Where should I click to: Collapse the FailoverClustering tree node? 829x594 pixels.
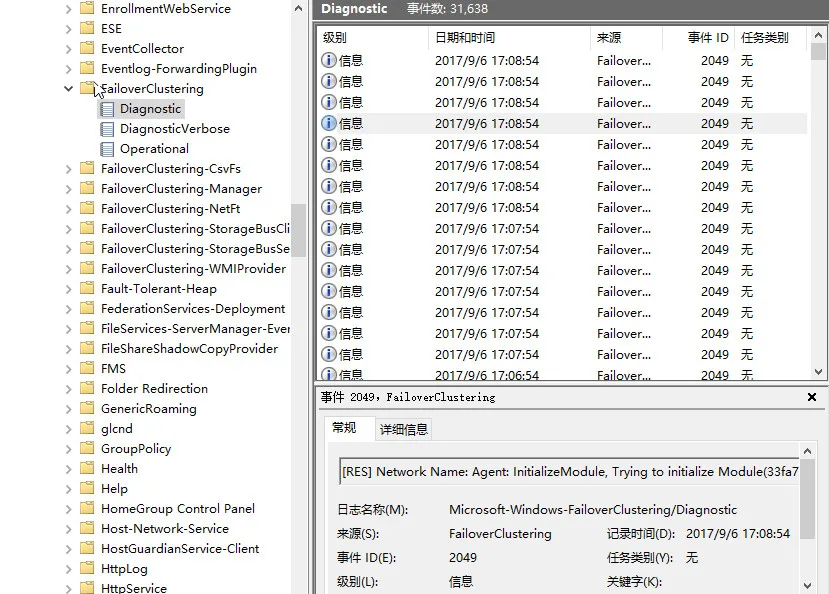coord(68,88)
